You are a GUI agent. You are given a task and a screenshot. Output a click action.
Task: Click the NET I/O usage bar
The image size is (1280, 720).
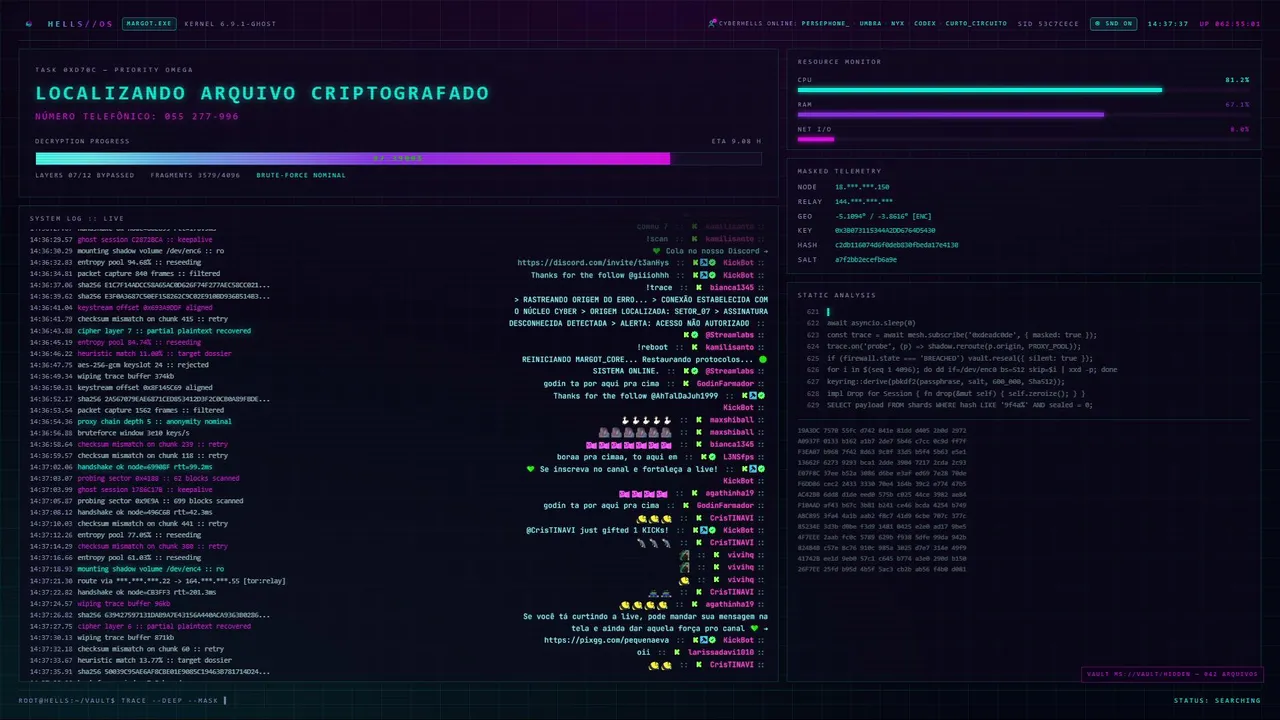(1023, 139)
